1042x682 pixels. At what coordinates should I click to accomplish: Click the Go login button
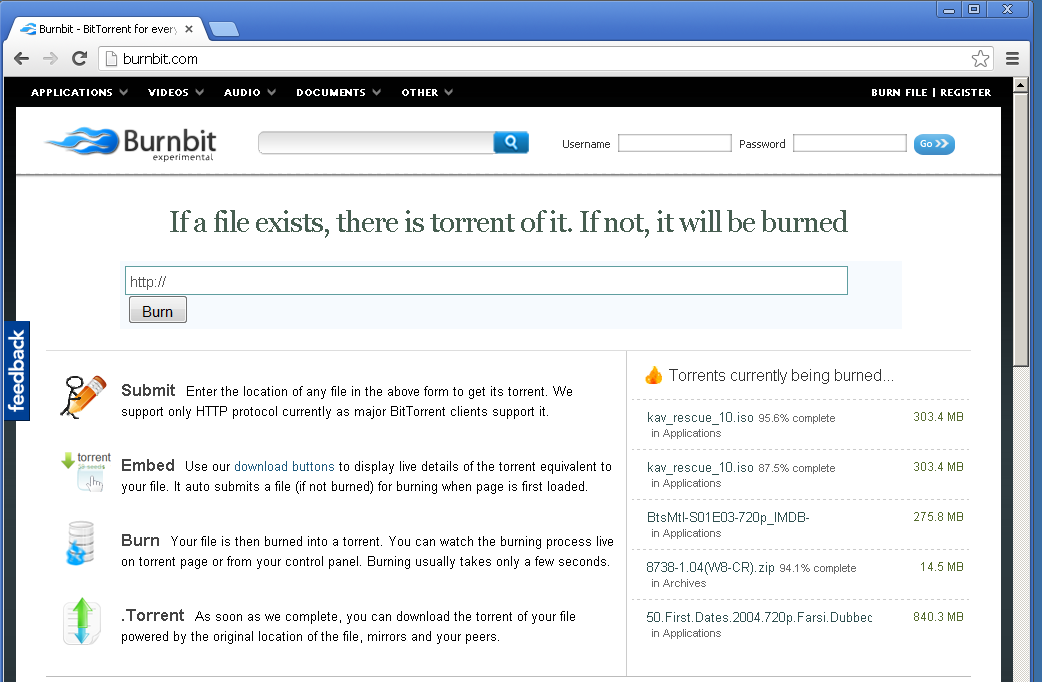point(934,144)
